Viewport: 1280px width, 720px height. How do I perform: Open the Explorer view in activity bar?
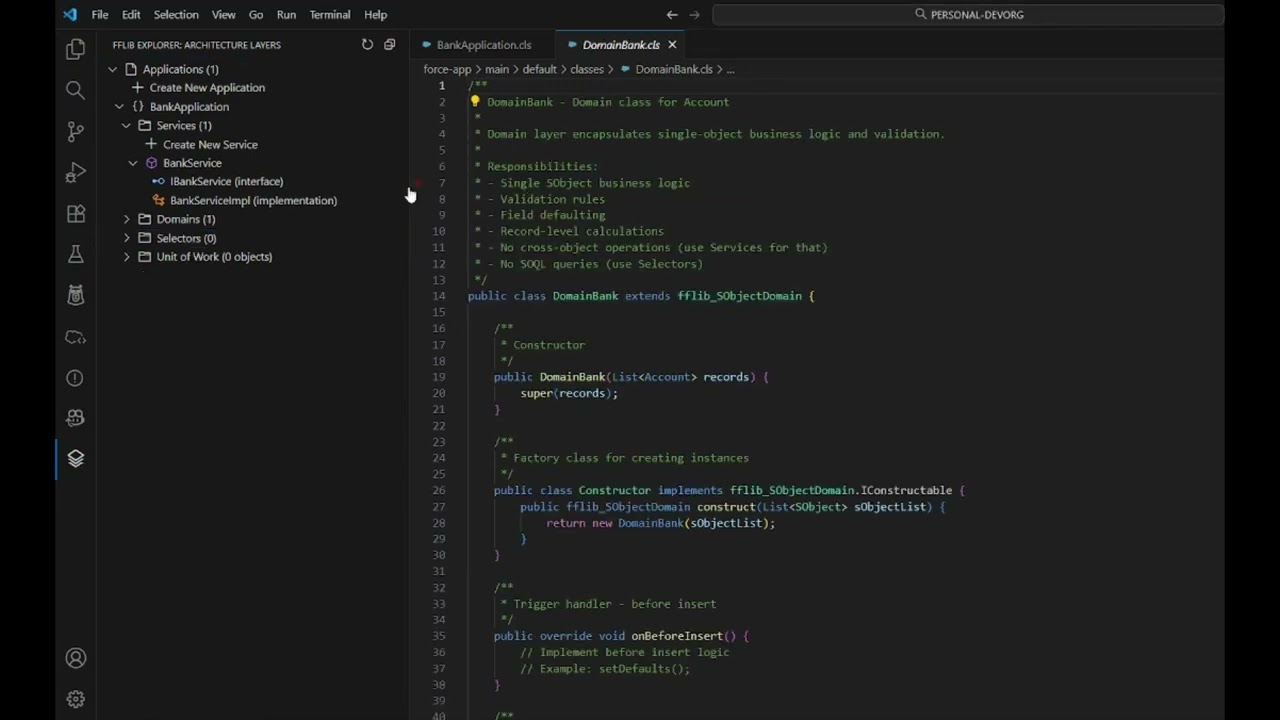(75, 49)
